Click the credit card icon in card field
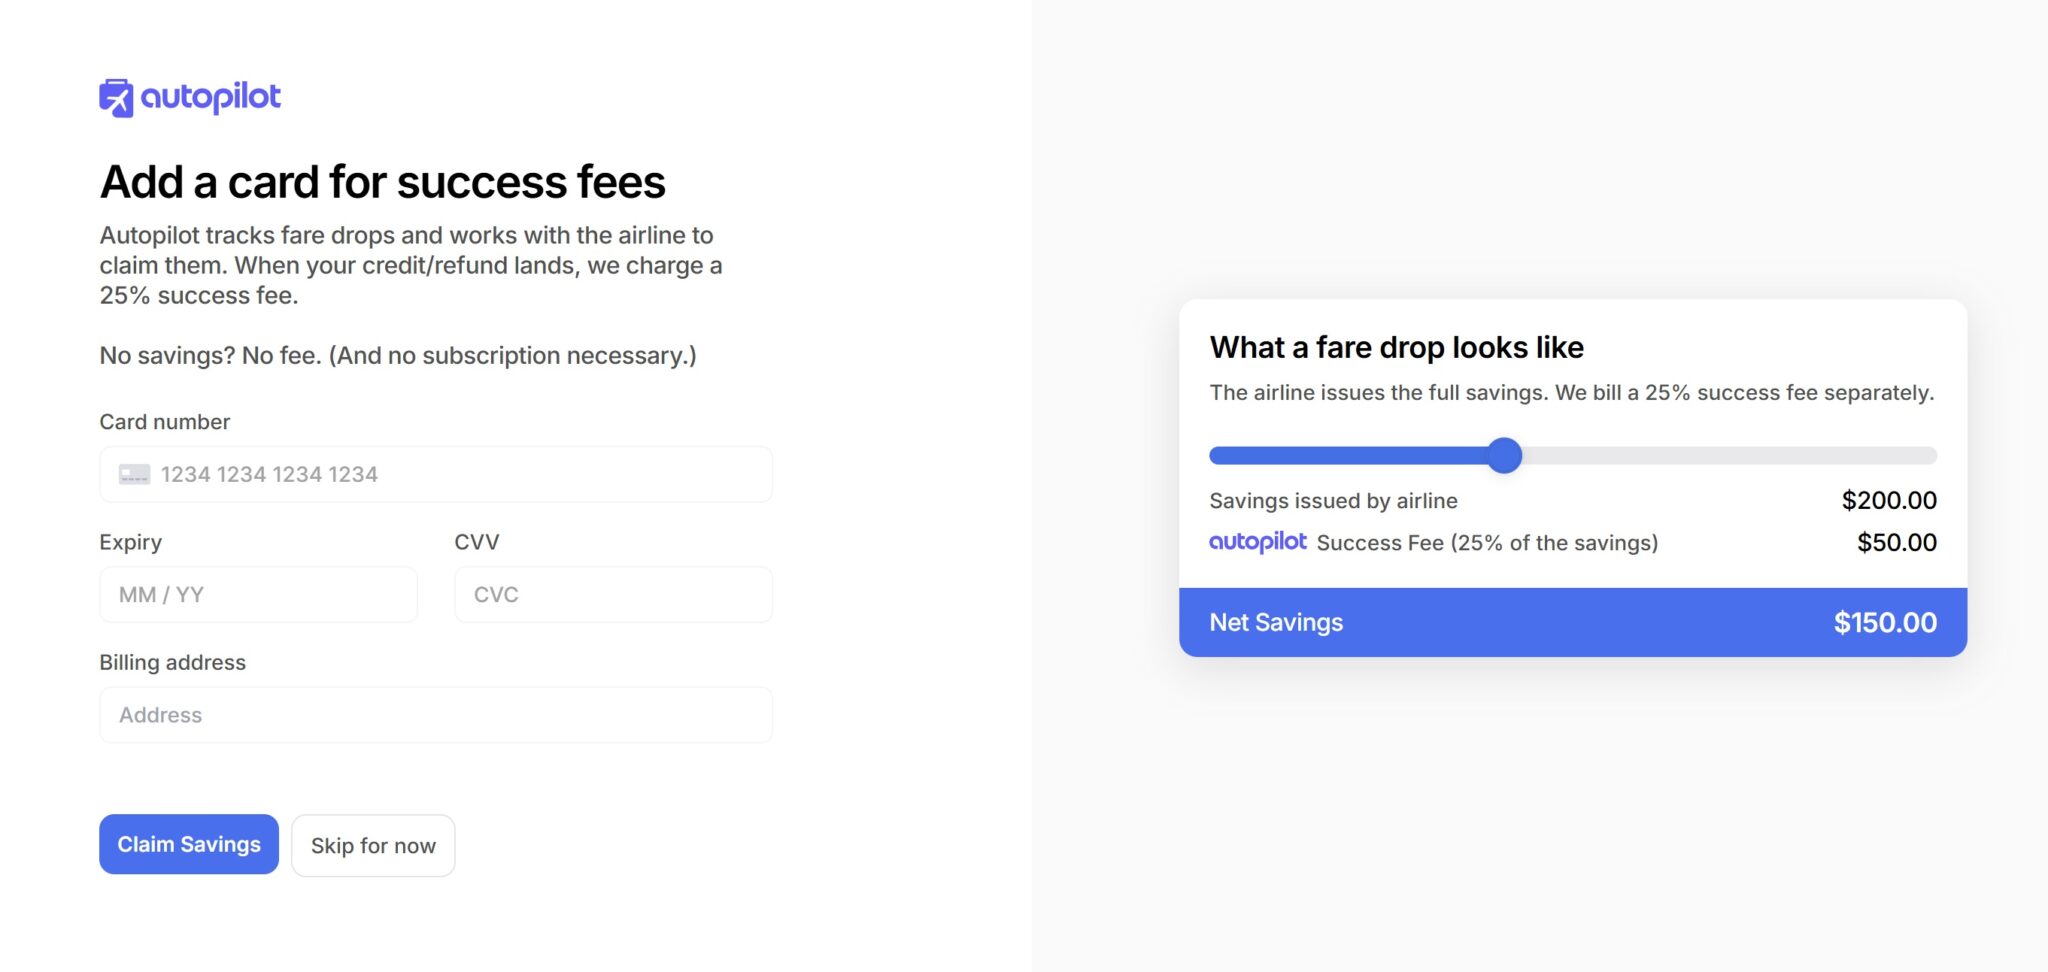Viewport: 2048px width, 972px height. (x=134, y=474)
